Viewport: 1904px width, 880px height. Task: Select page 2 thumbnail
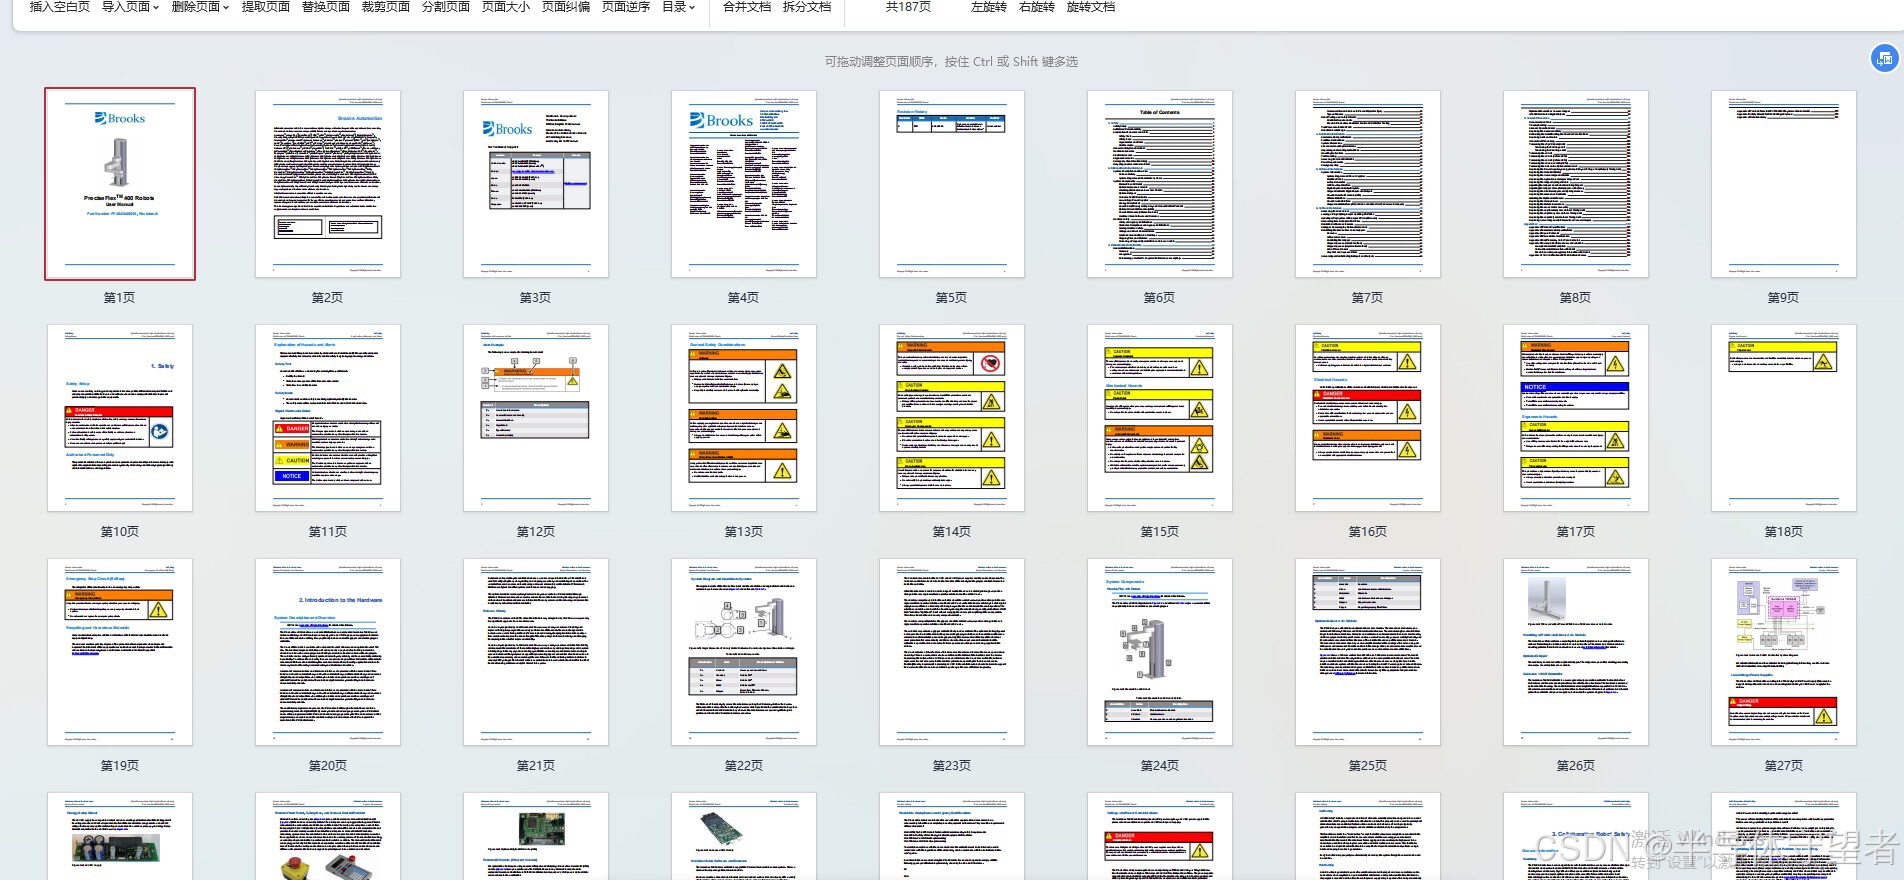point(328,184)
